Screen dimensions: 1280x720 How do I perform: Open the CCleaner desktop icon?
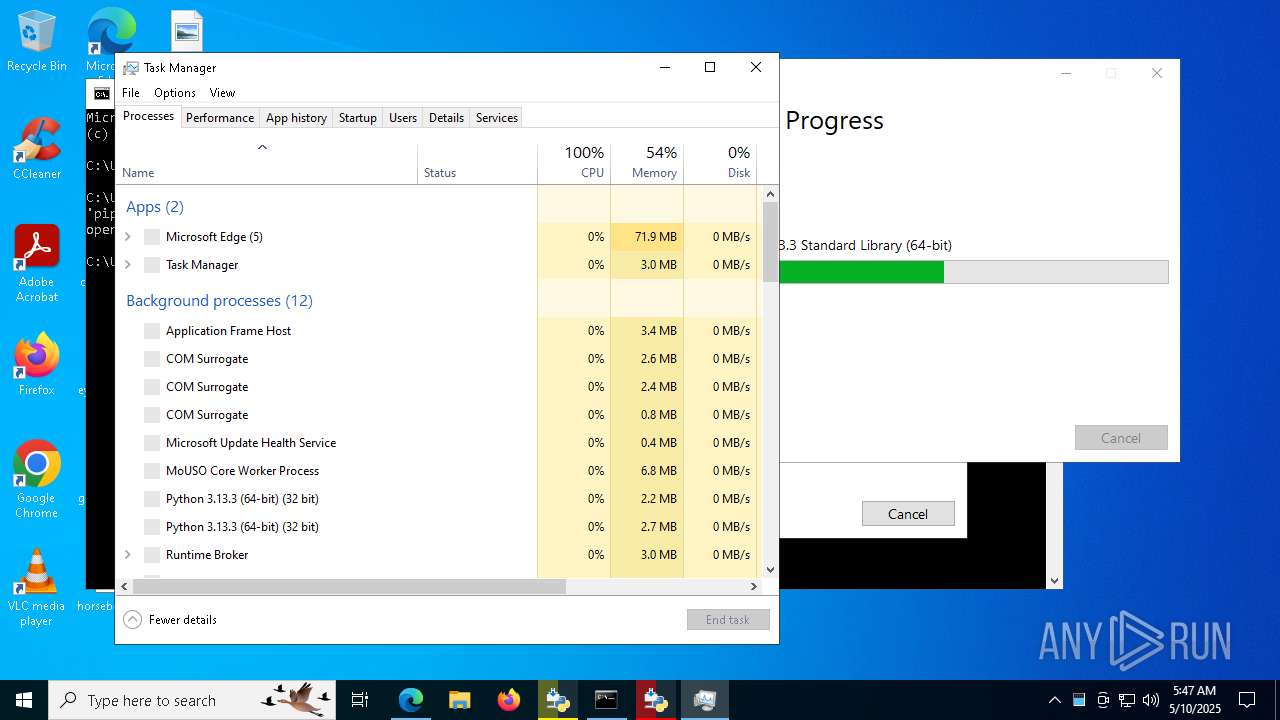coord(36,148)
